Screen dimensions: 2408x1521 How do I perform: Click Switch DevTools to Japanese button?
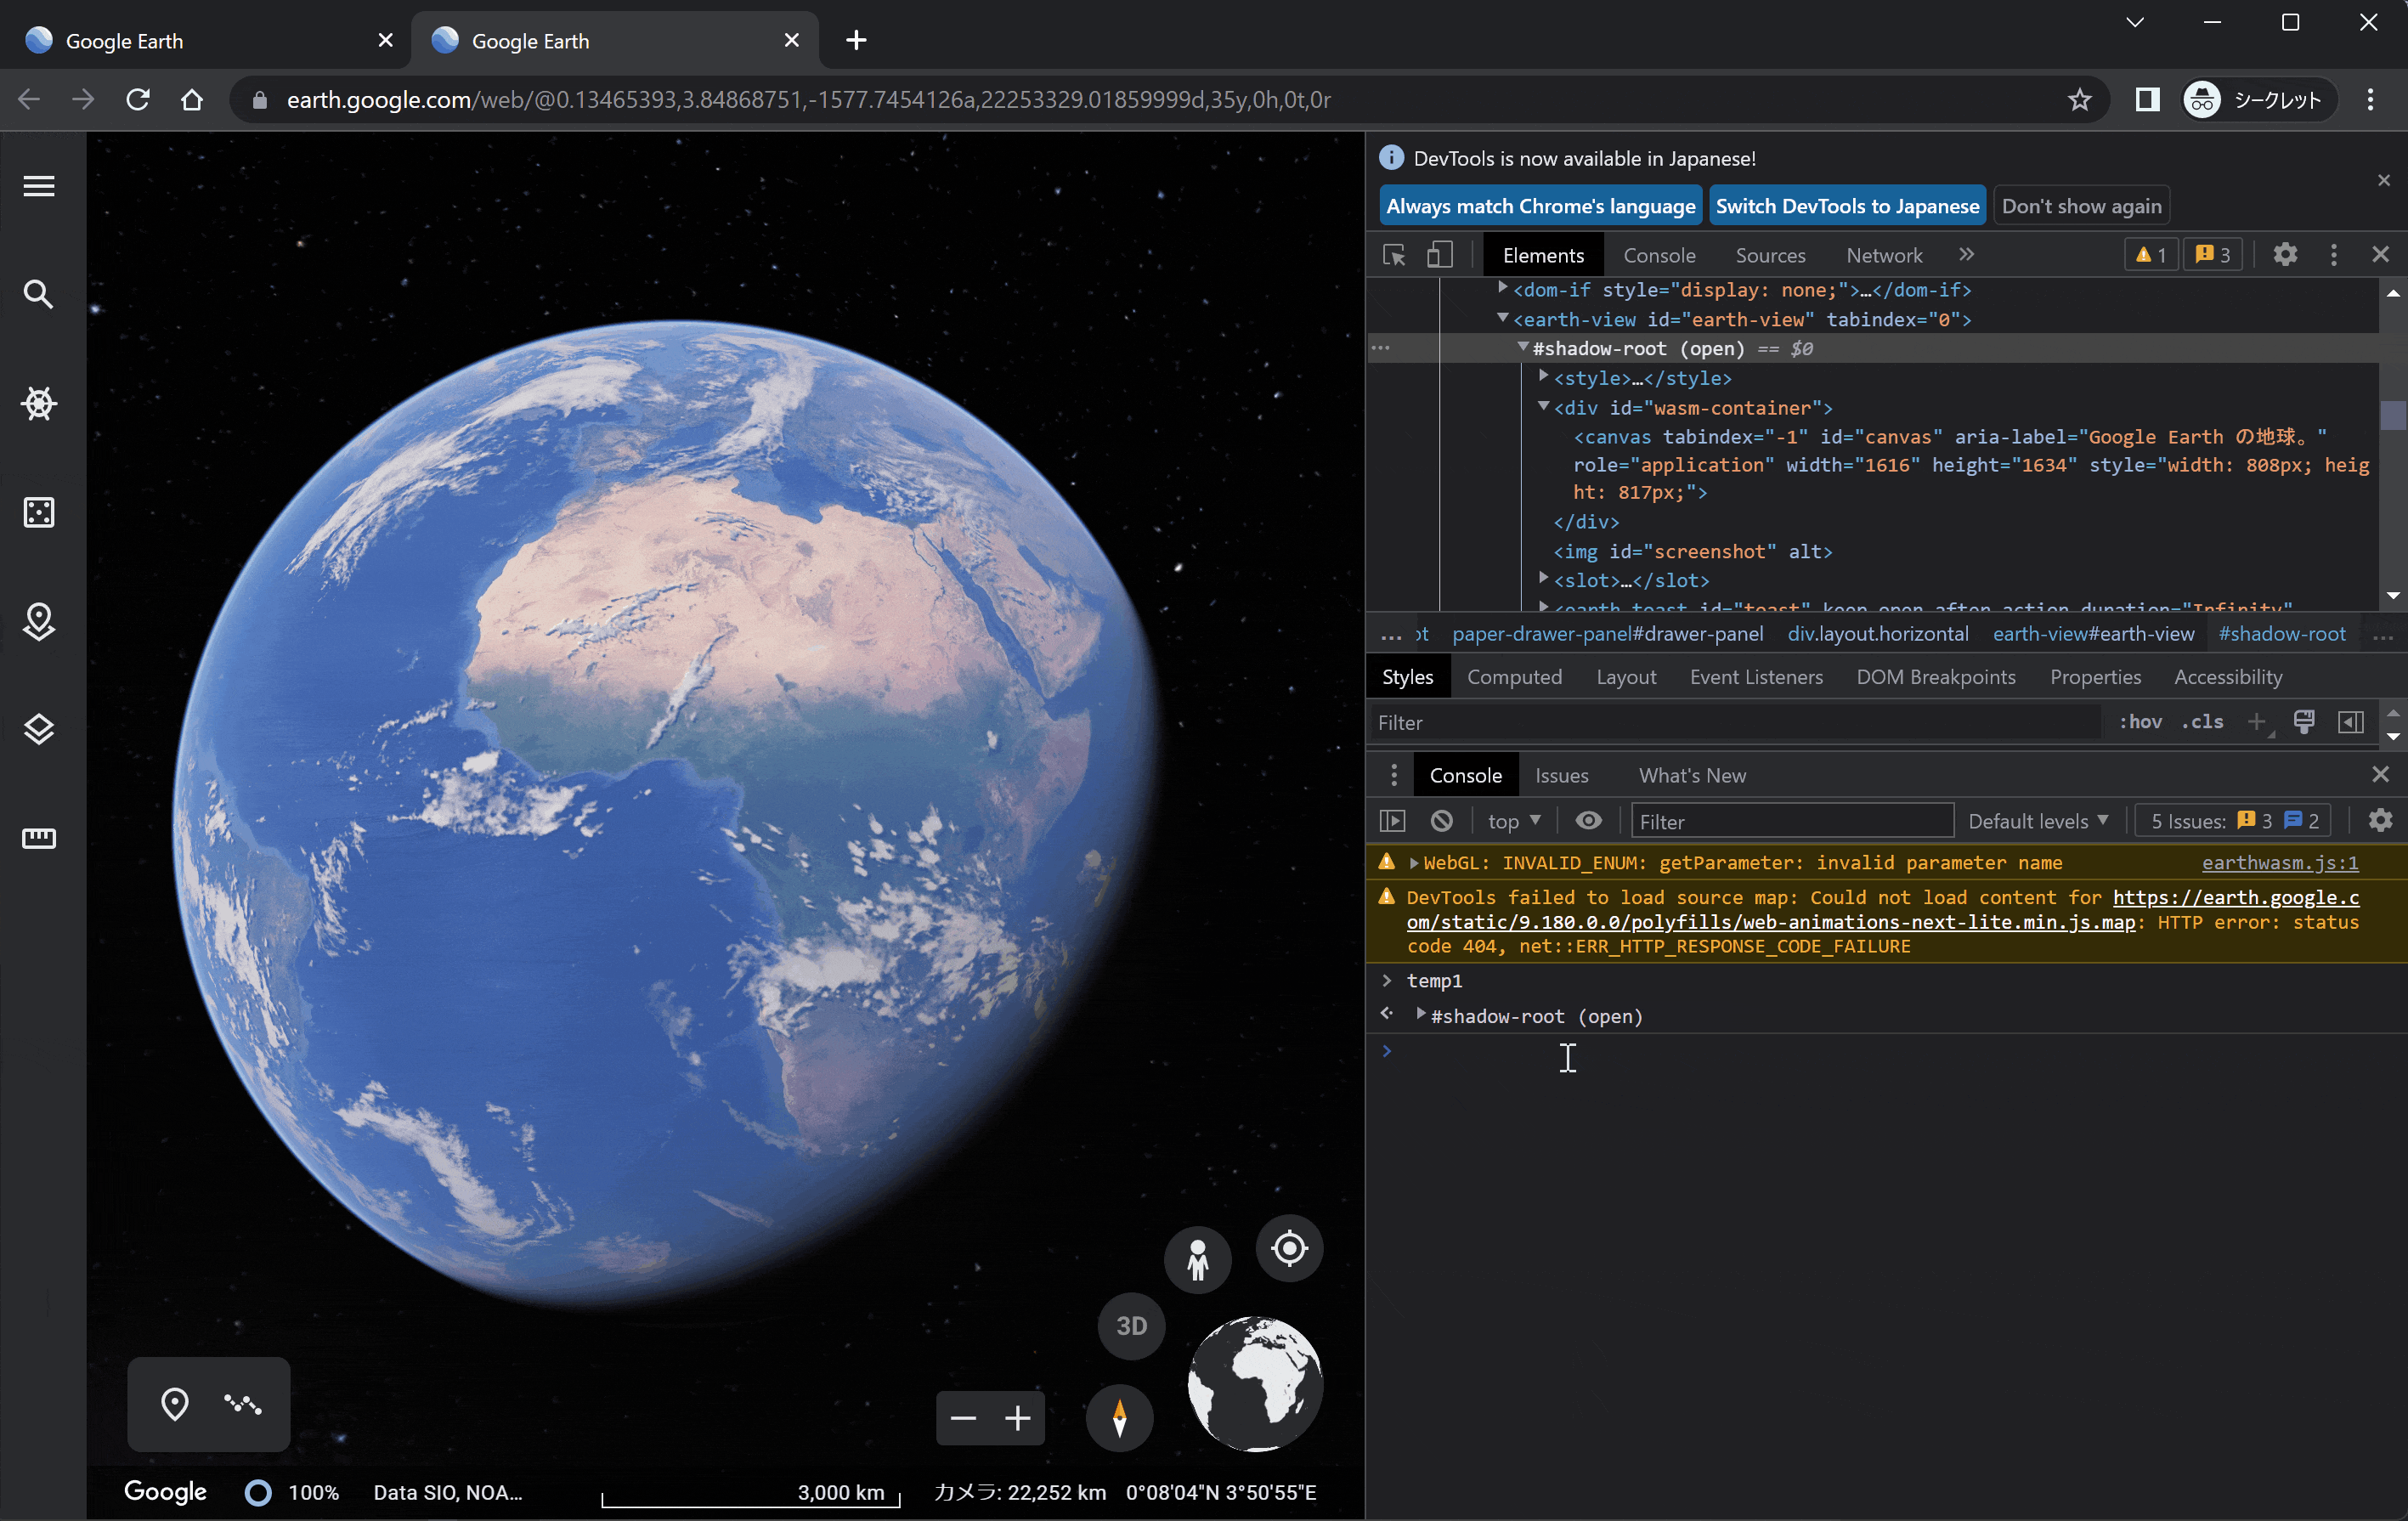coord(1846,206)
